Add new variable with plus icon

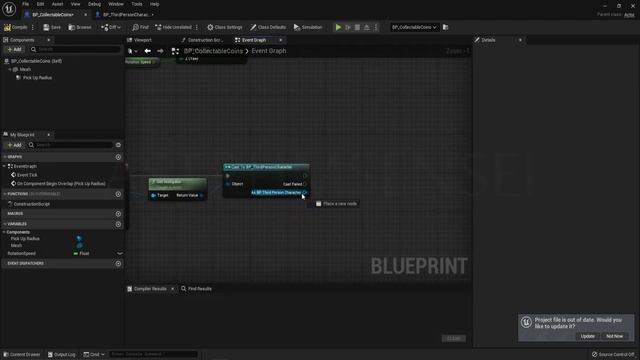pos(118,224)
